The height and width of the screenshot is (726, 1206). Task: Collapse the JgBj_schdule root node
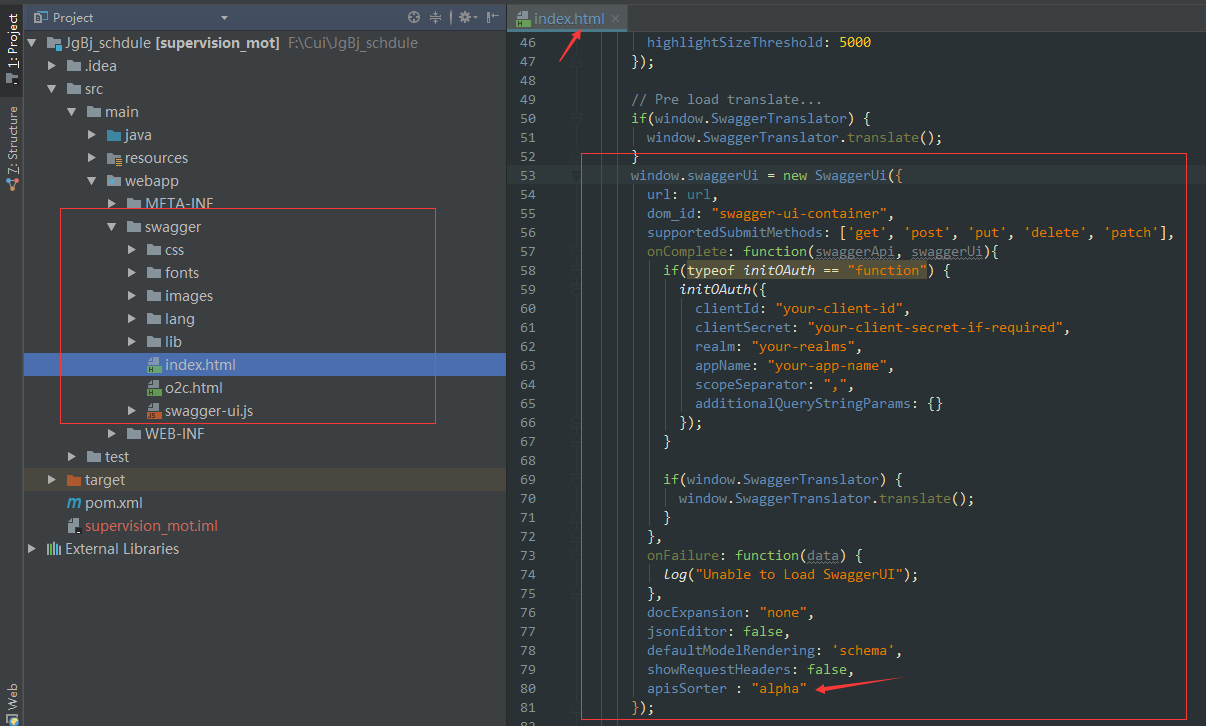(32, 43)
